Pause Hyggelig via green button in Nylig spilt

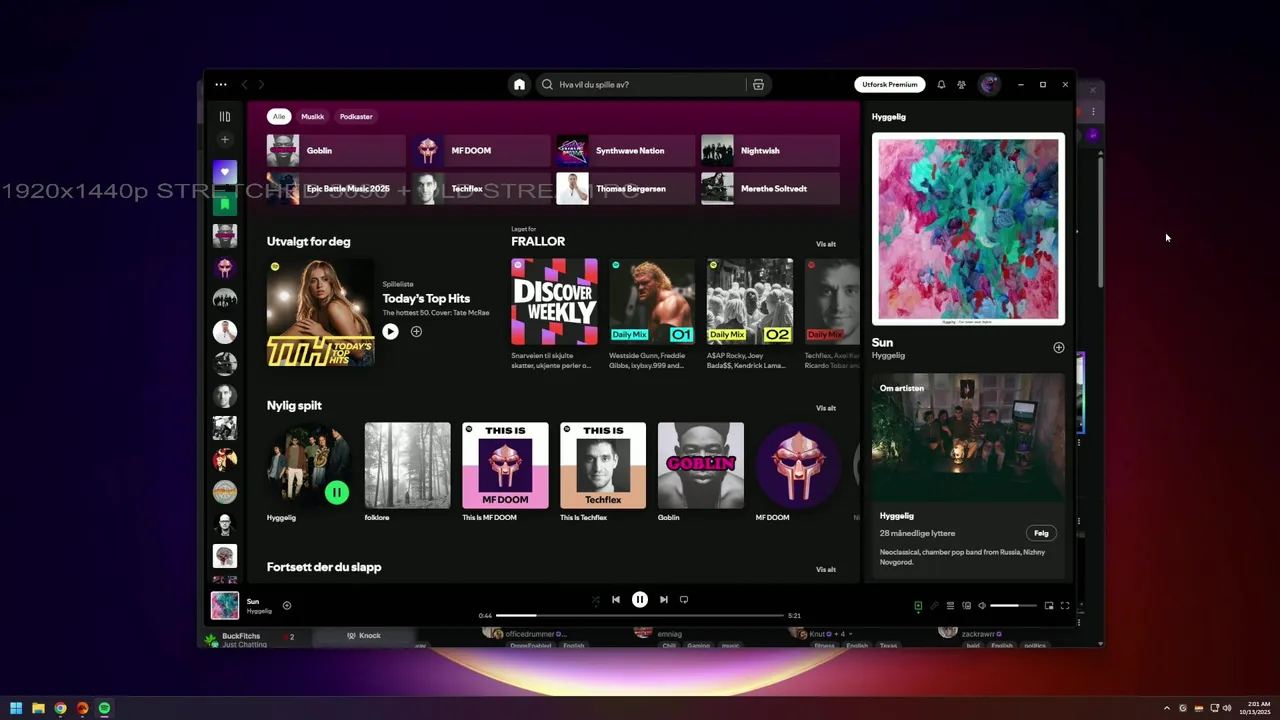[337, 492]
